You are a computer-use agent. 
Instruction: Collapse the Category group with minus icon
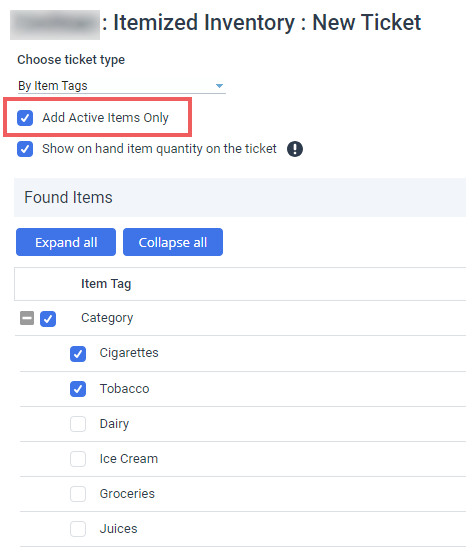(27, 318)
